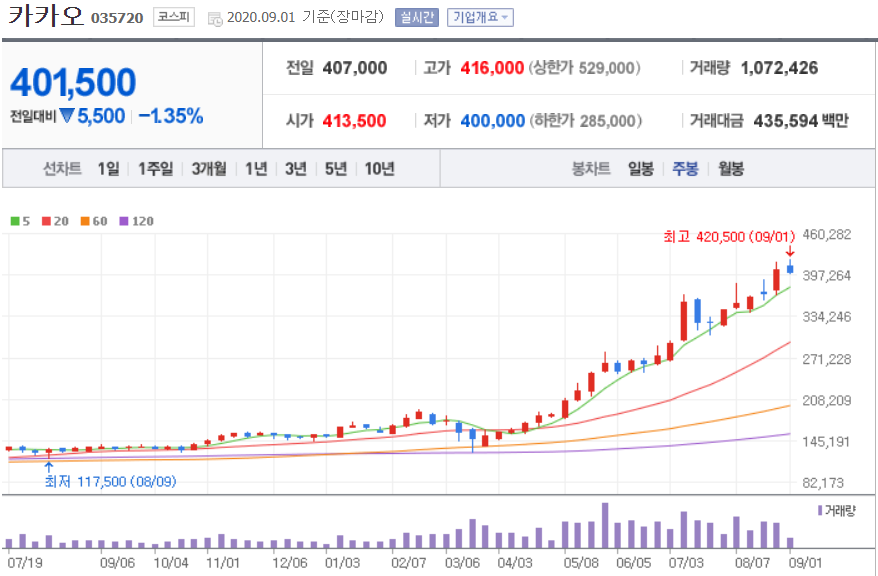Click the 실시간 real-time button
The height and width of the screenshot is (576, 878).
(x=417, y=17)
